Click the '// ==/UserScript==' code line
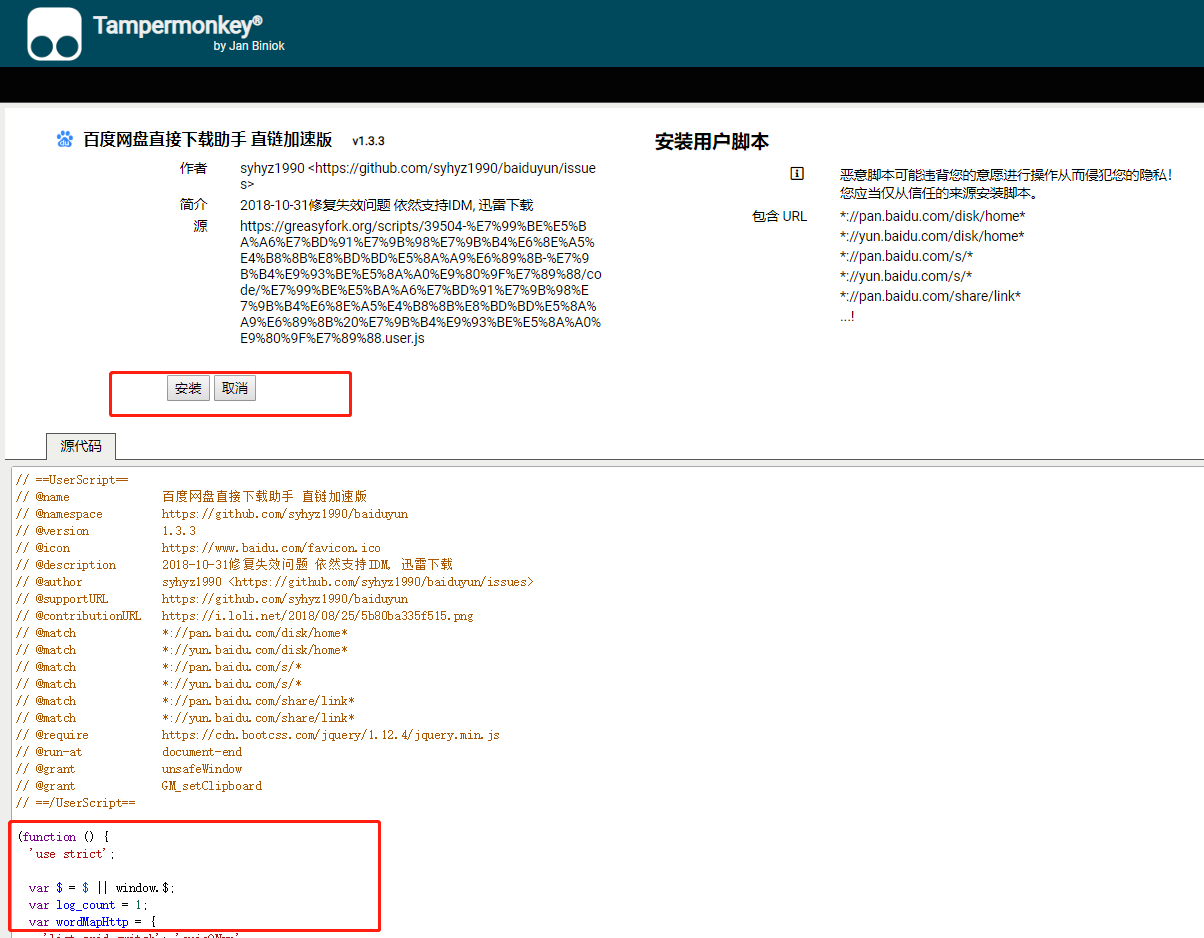This screenshot has width=1204, height=938. pyautogui.click(x=75, y=803)
